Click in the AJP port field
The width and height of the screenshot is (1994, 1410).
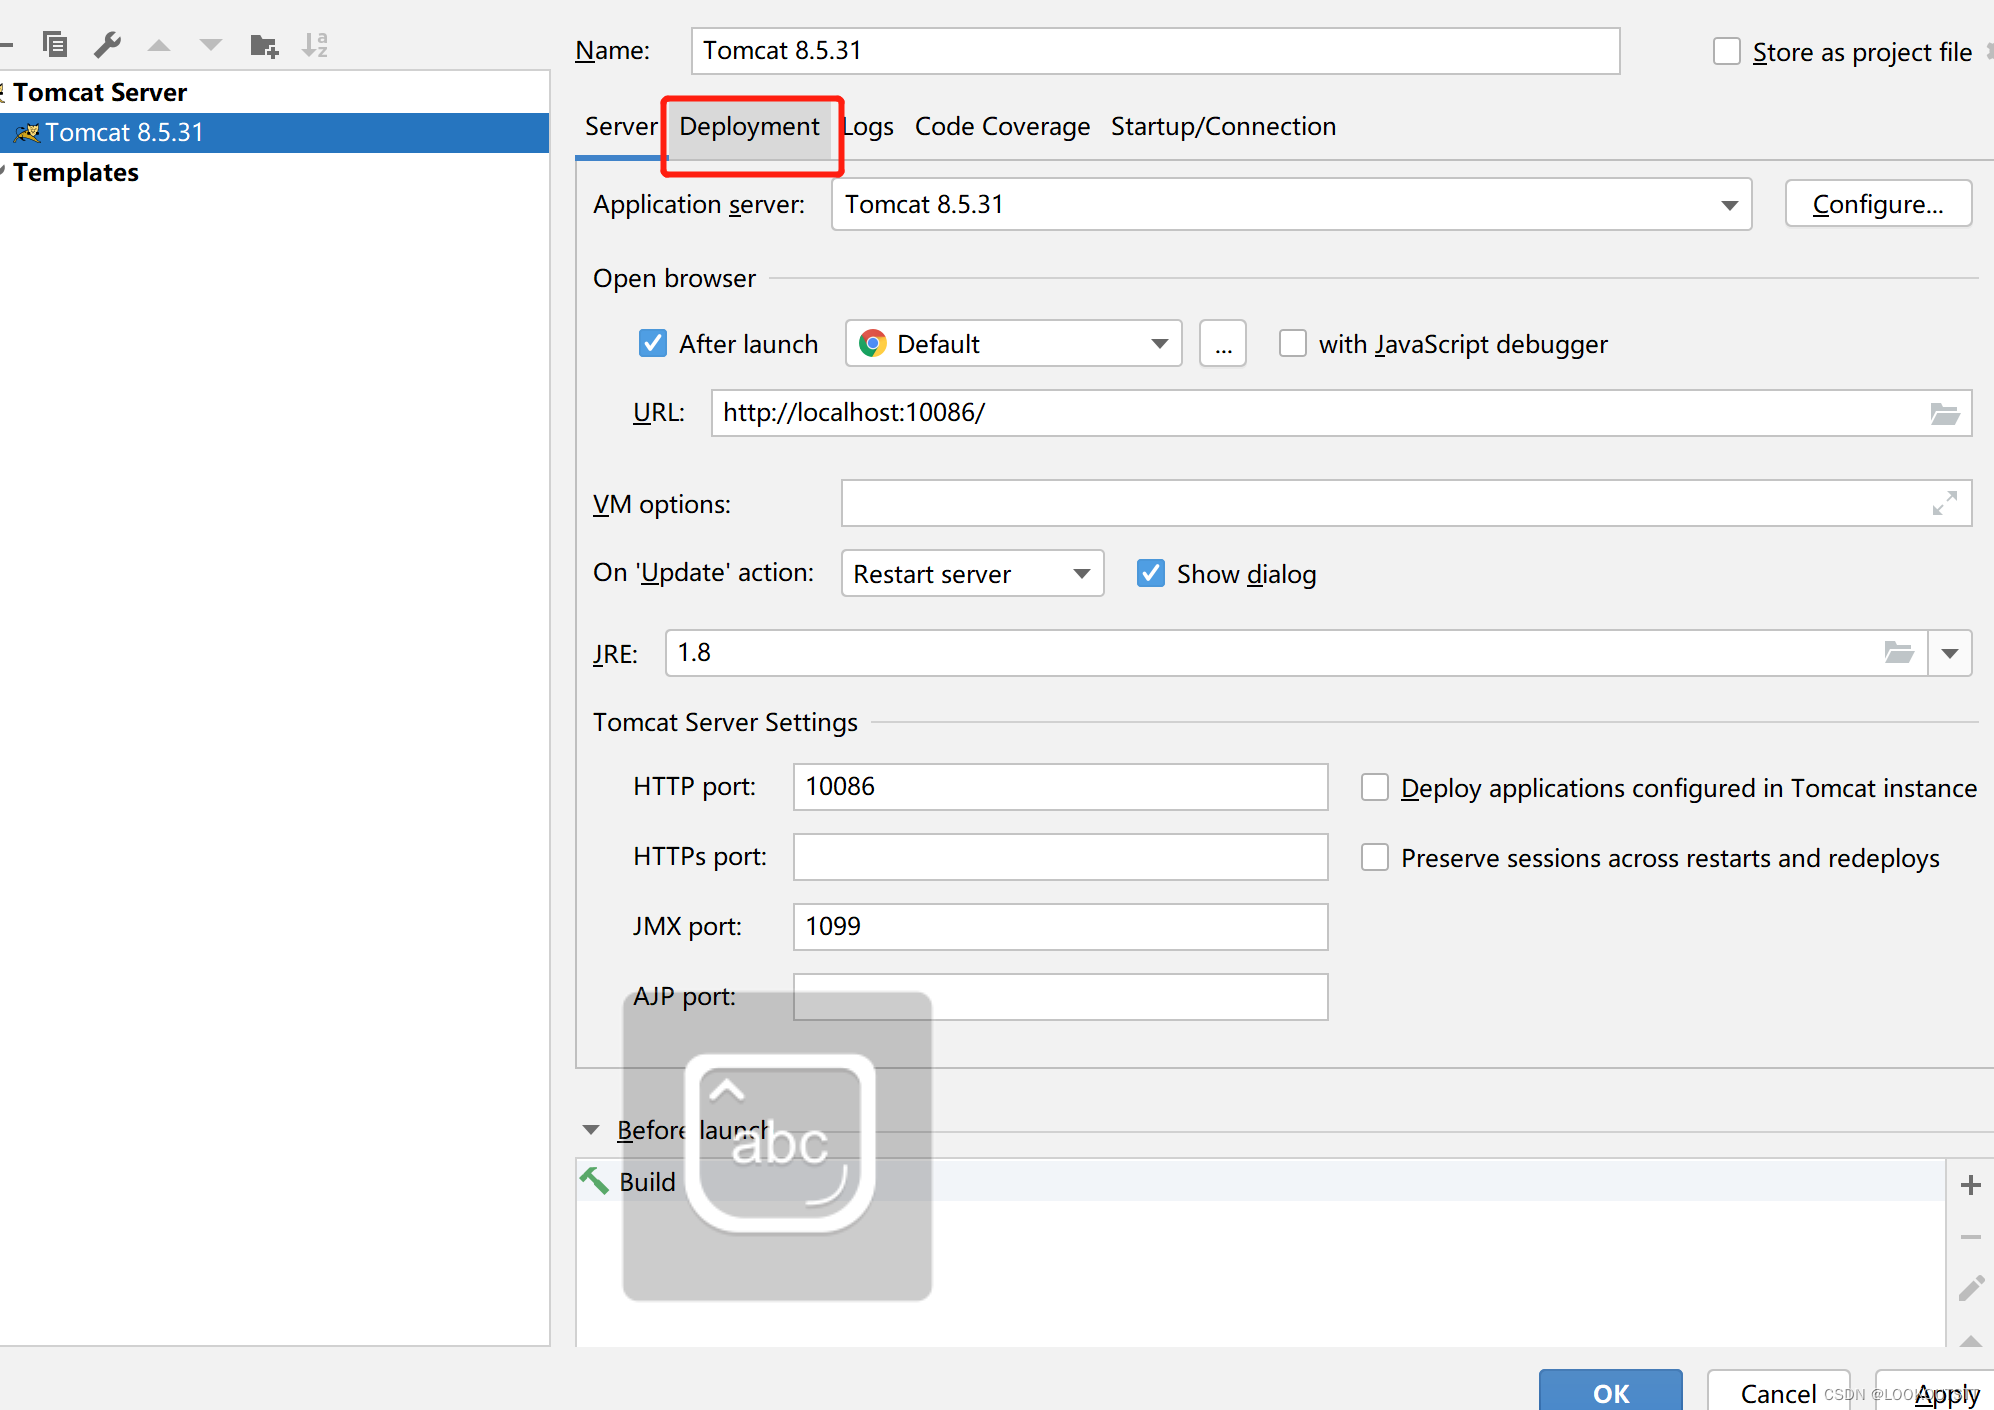(1060, 997)
